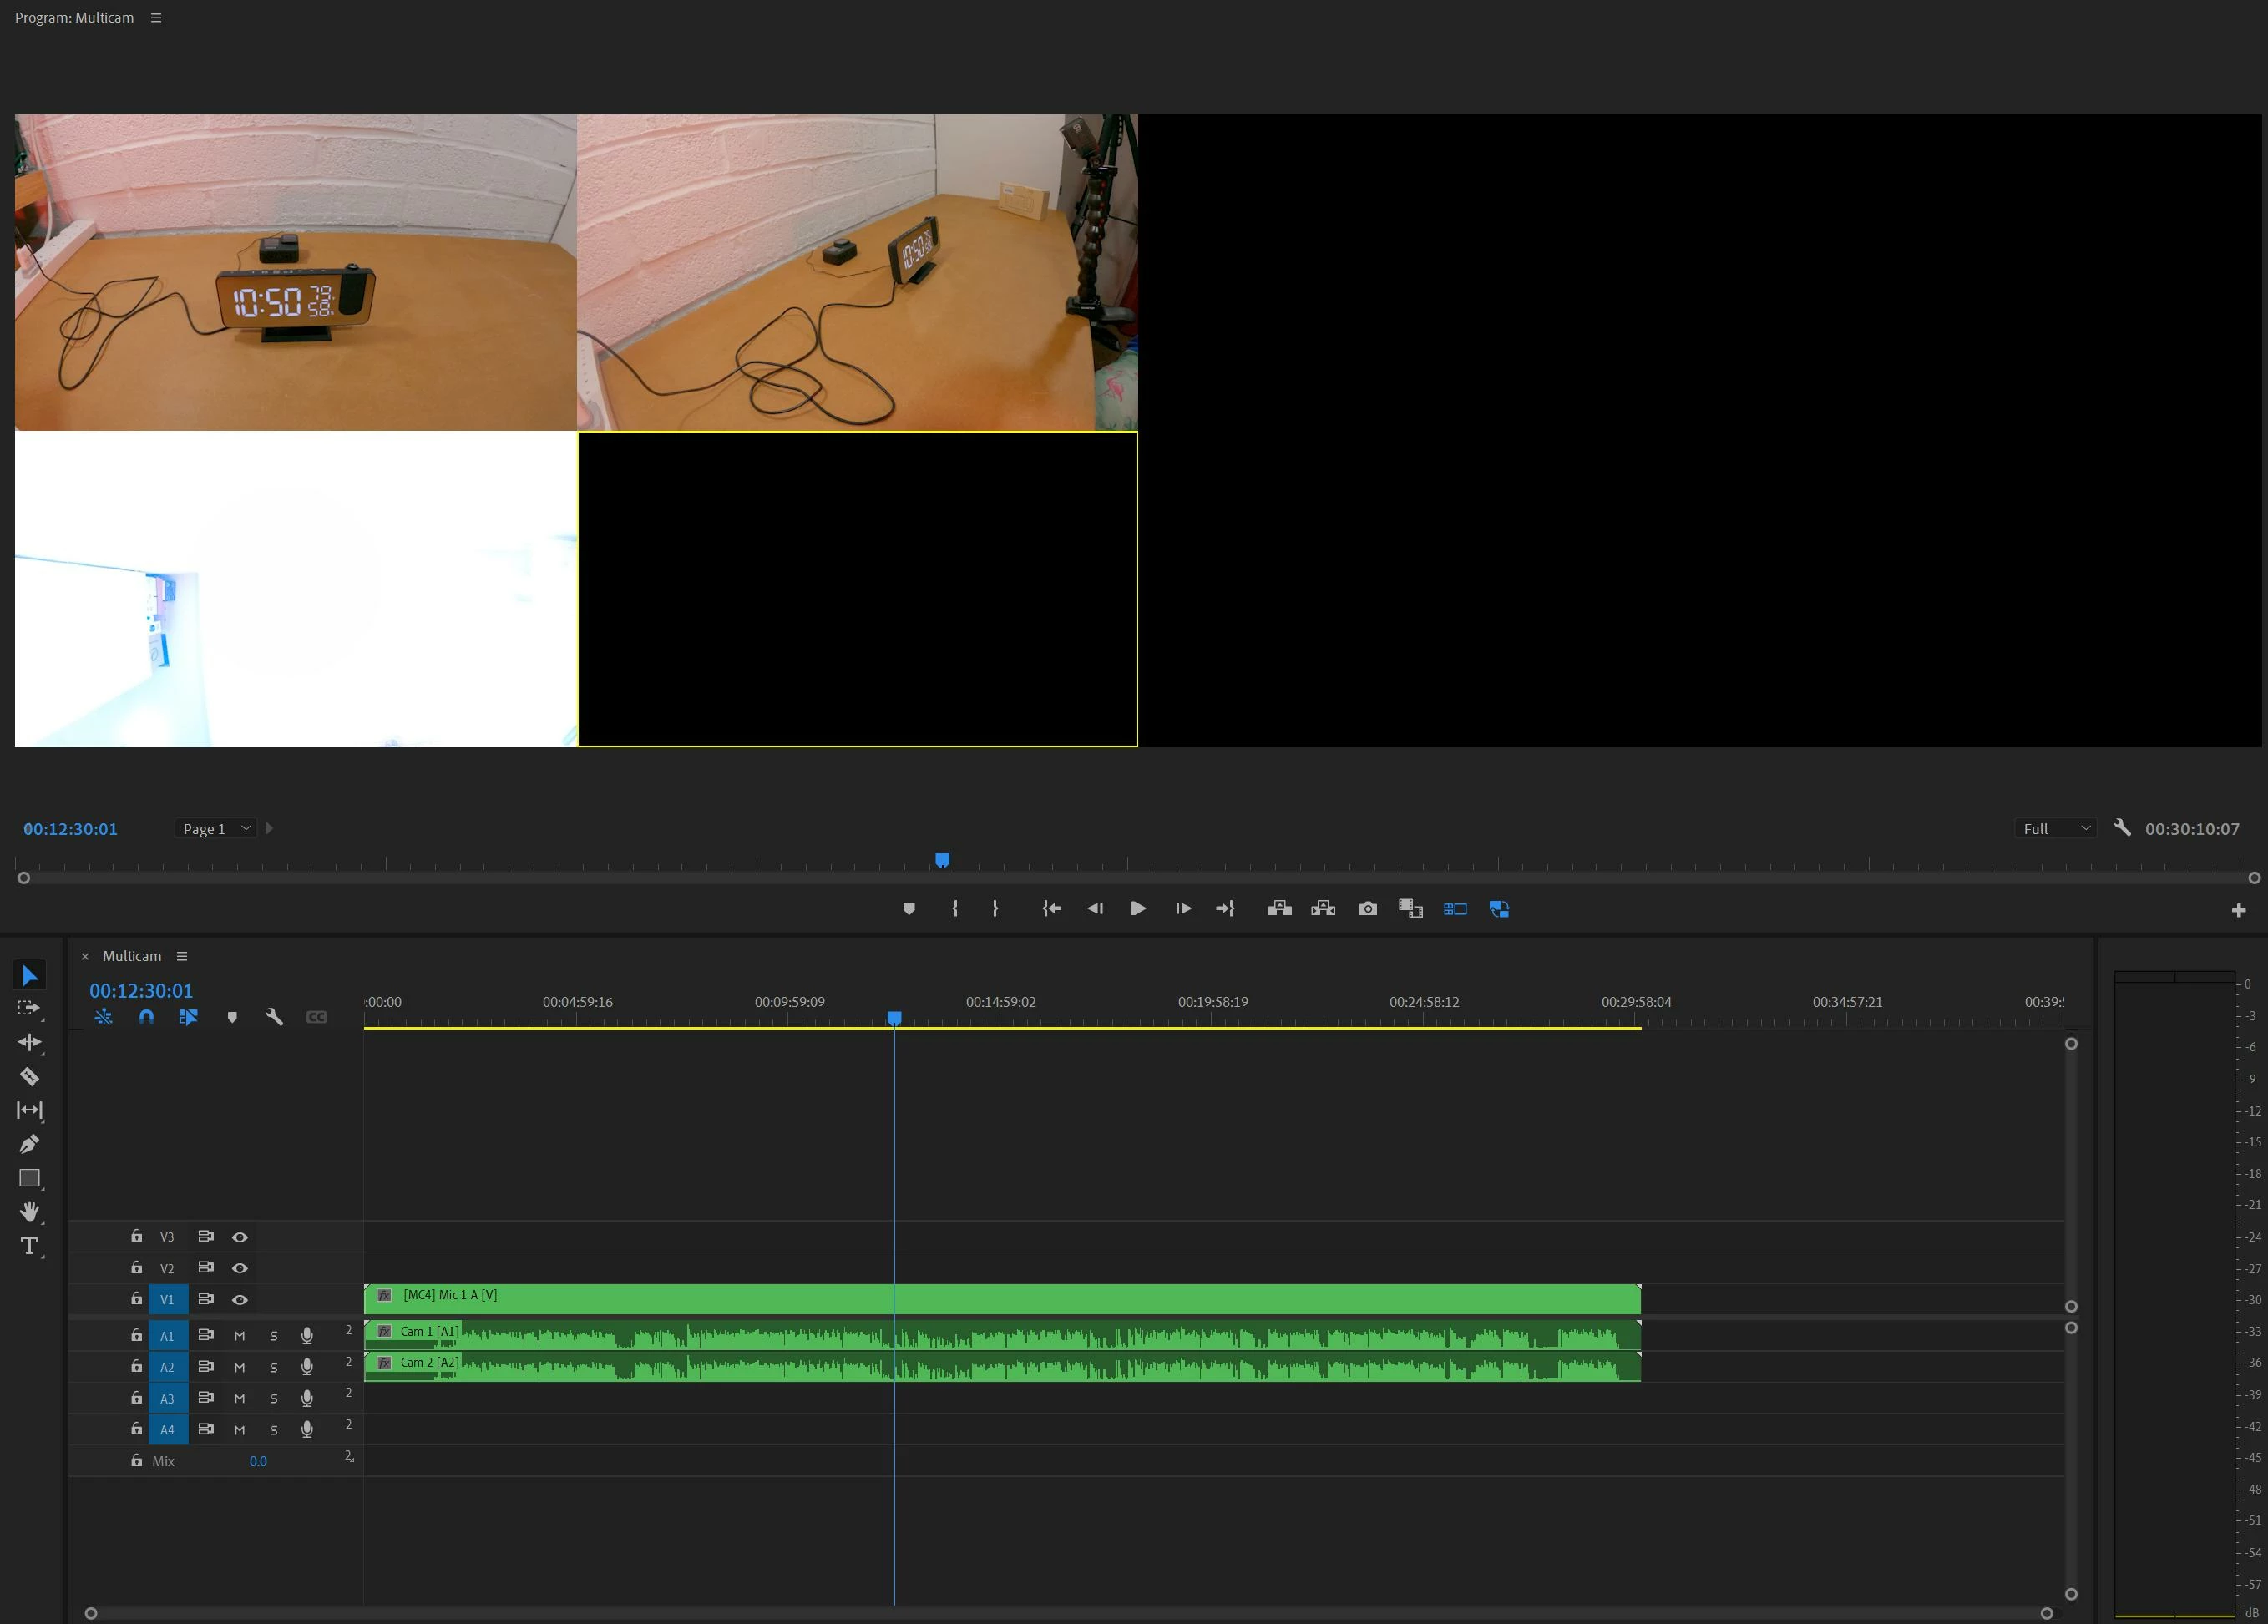Select the Razor tool
2268x1624 pixels.
point(29,1077)
